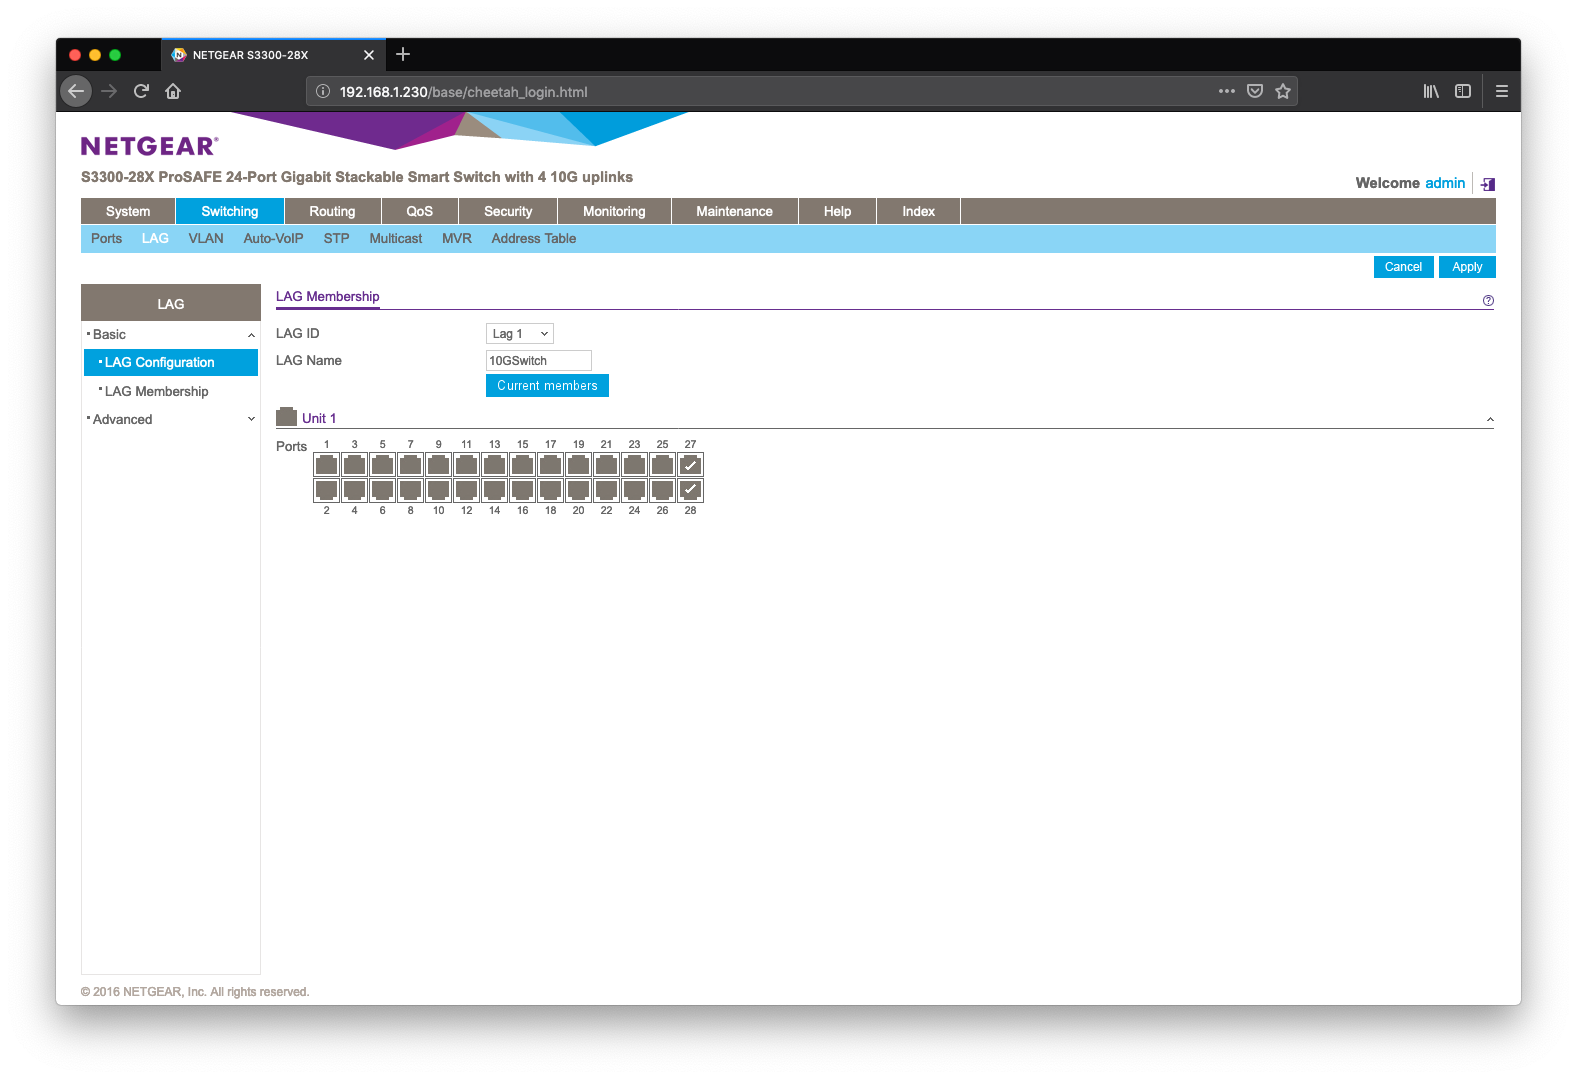Toggle port 20 membership
This screenshot has width=1577, height=1079.
click(x=578, y=490)
